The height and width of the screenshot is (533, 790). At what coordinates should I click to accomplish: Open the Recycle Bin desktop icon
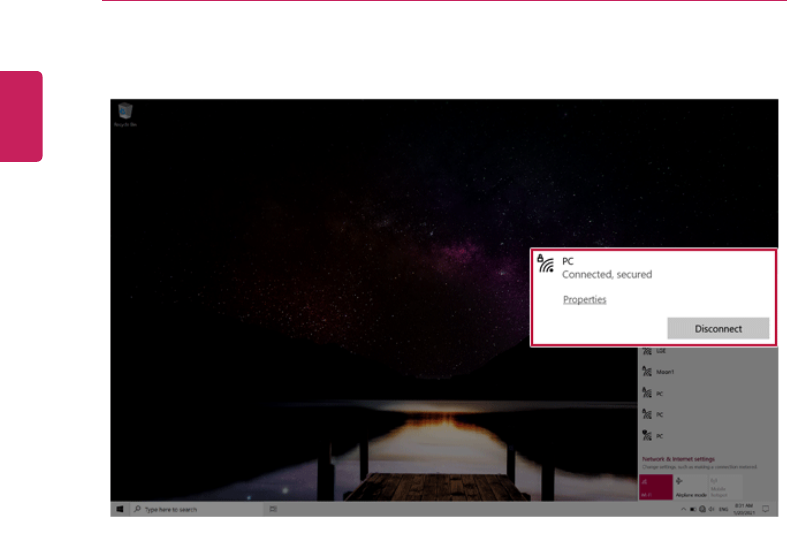125,114
